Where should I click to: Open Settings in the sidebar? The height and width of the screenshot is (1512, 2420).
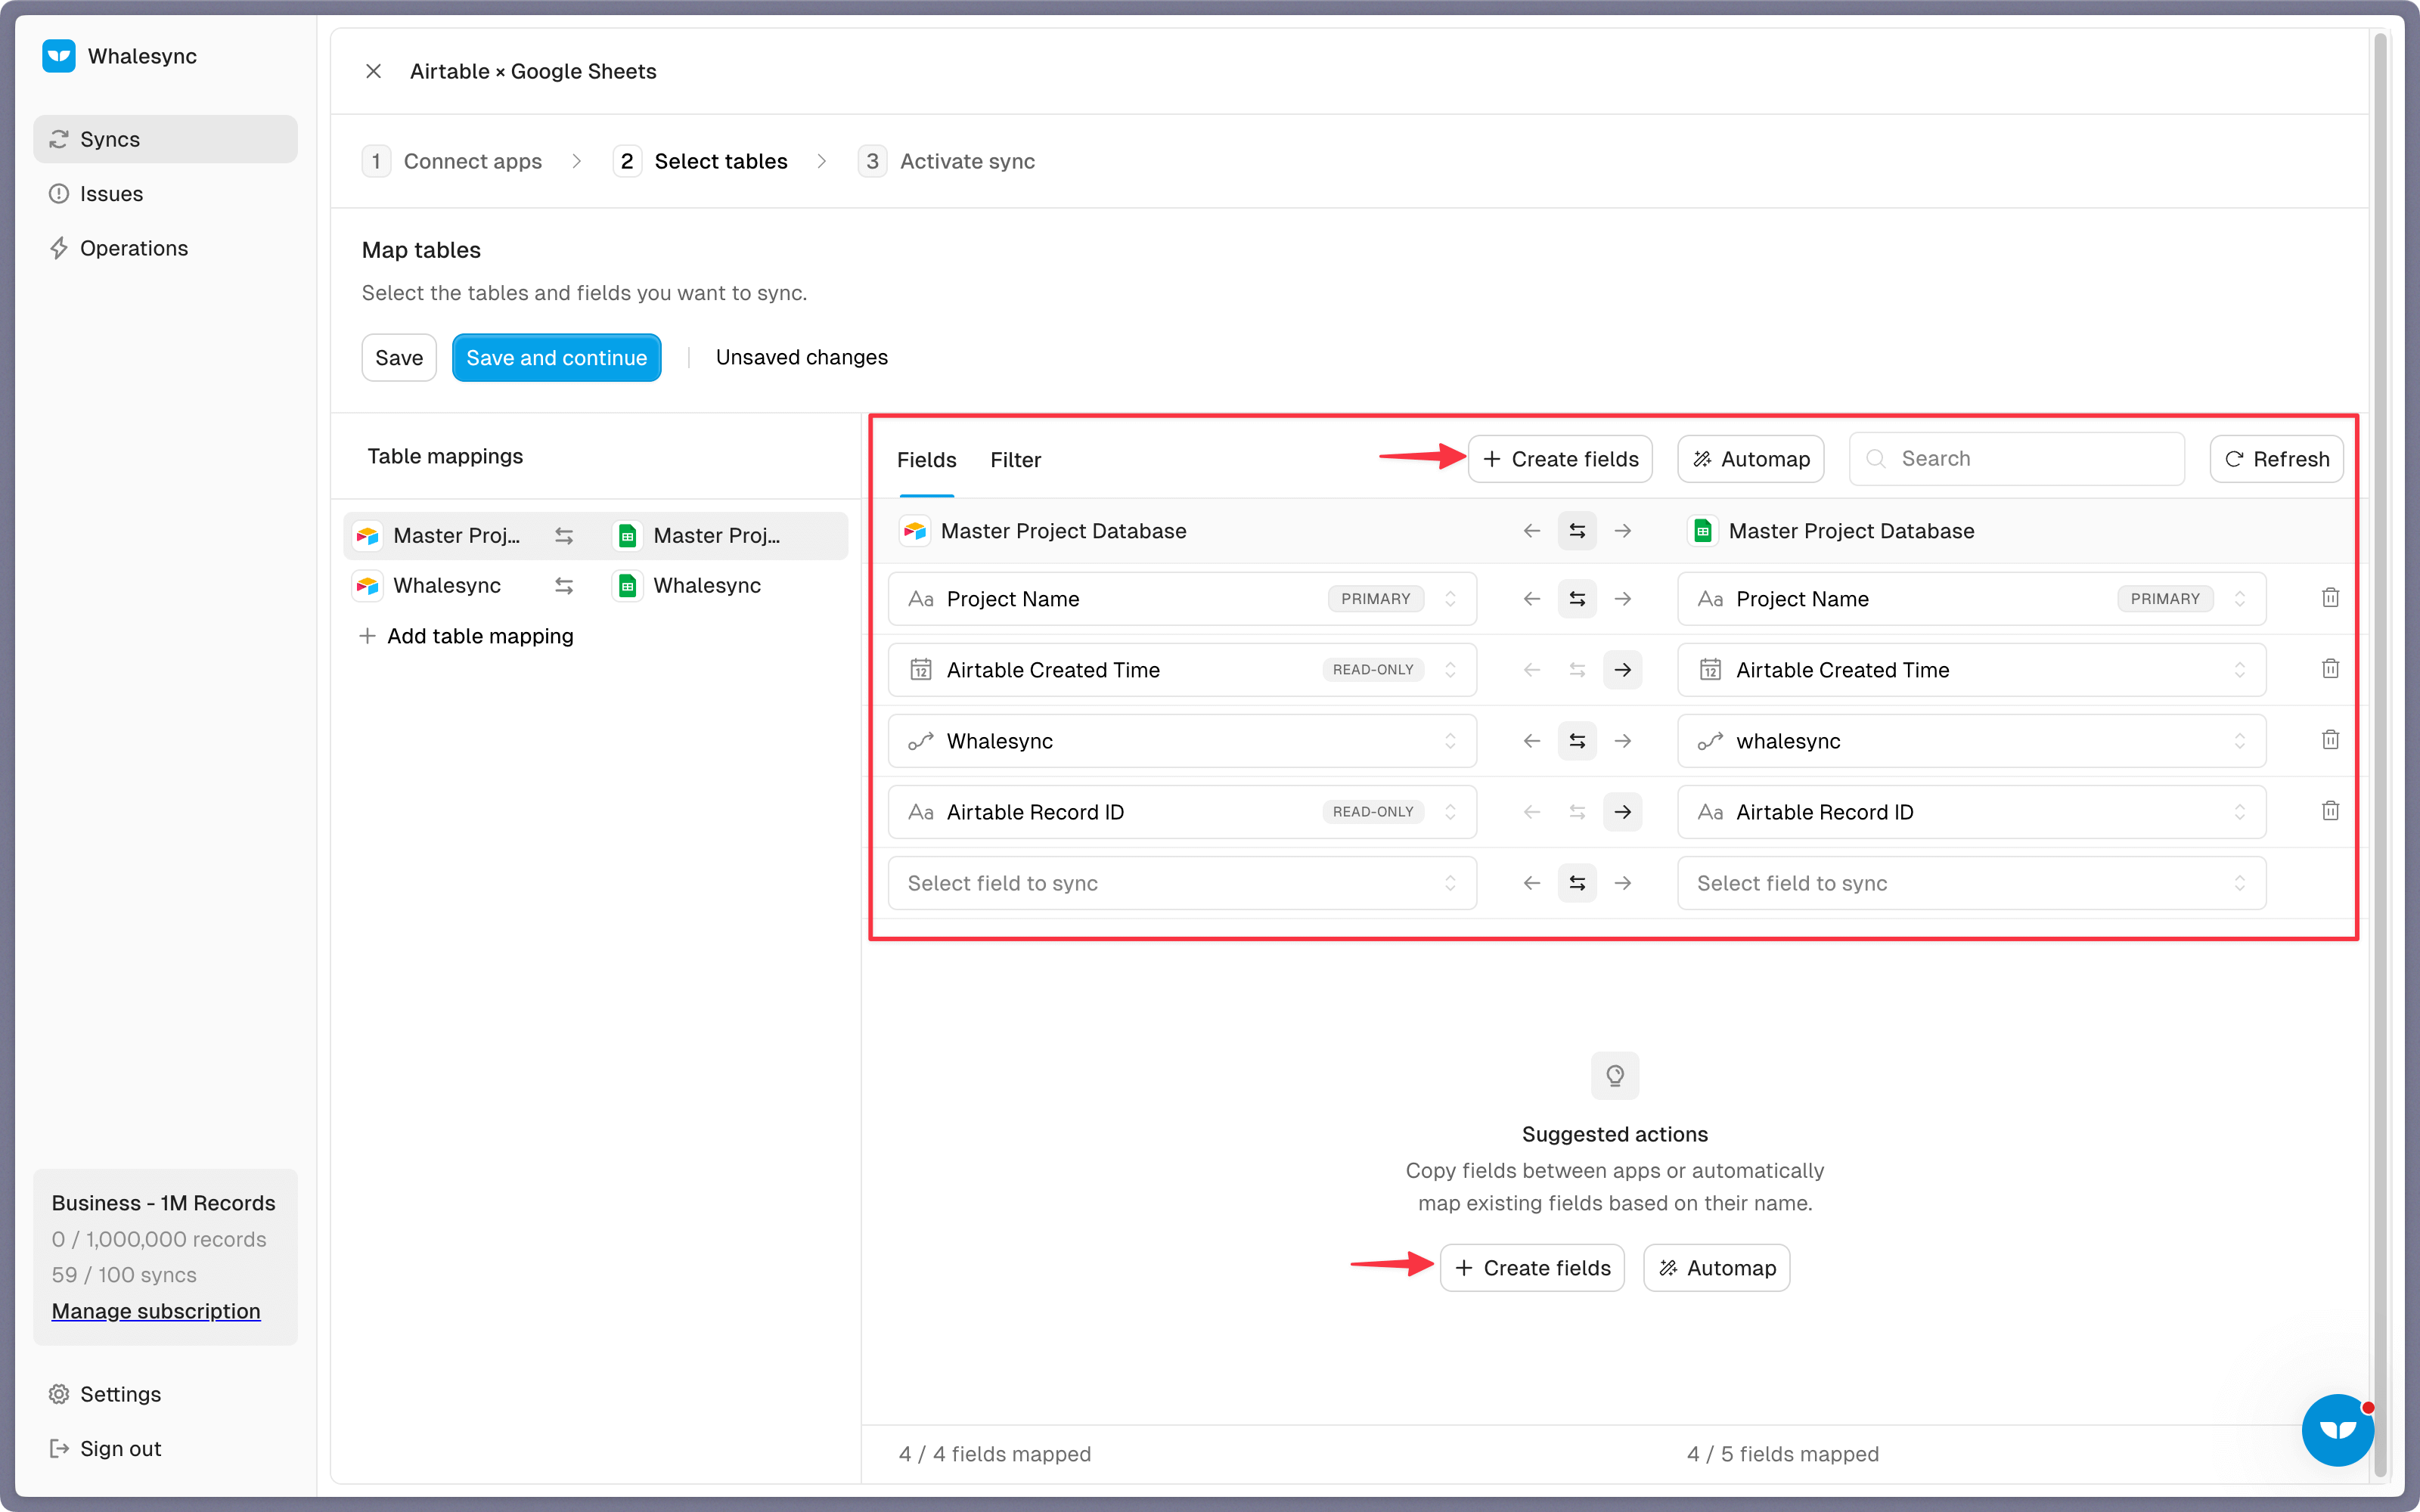[x=165, y=1394]
